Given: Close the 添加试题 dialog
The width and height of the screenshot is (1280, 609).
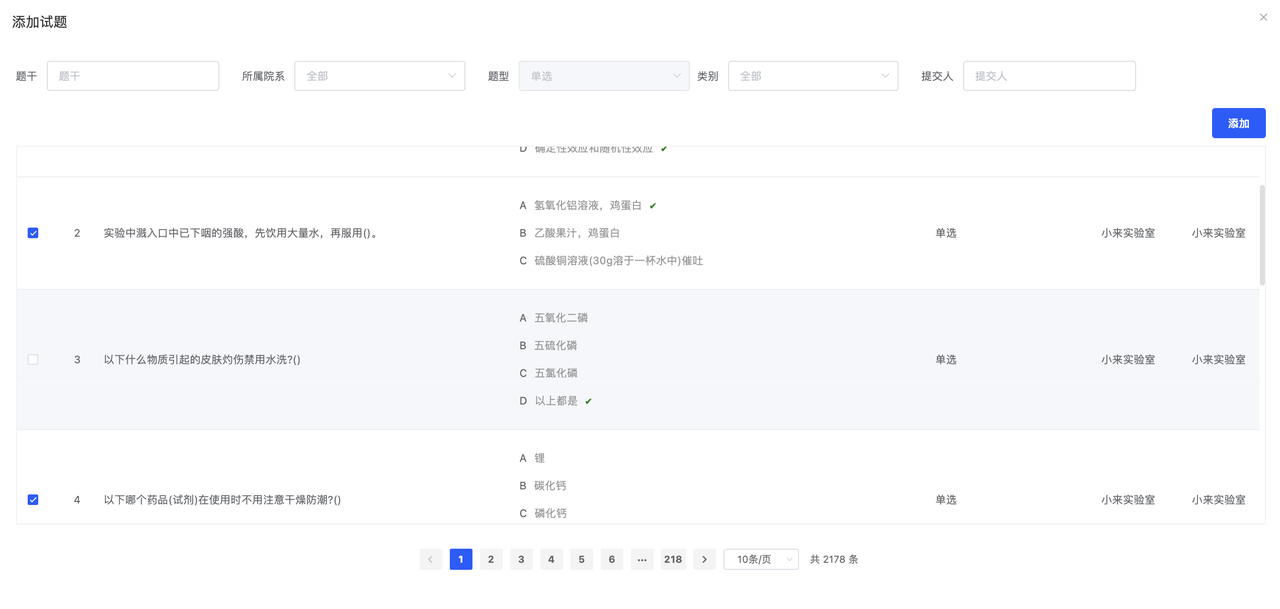Looking at the screenshot, I should (1263, 17).
